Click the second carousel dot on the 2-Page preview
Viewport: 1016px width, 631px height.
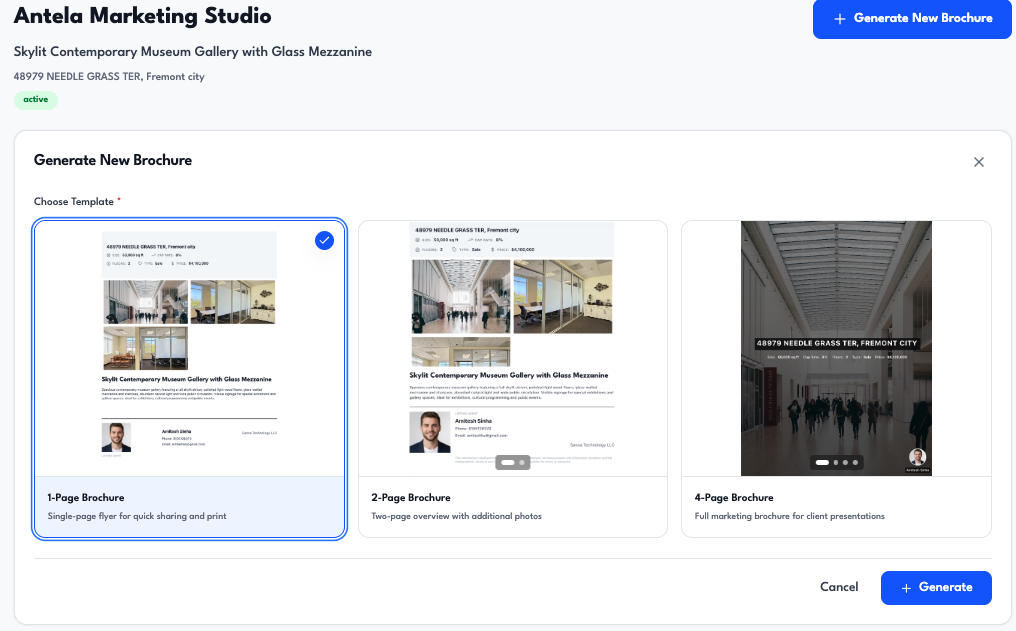(x=522, y=462)
